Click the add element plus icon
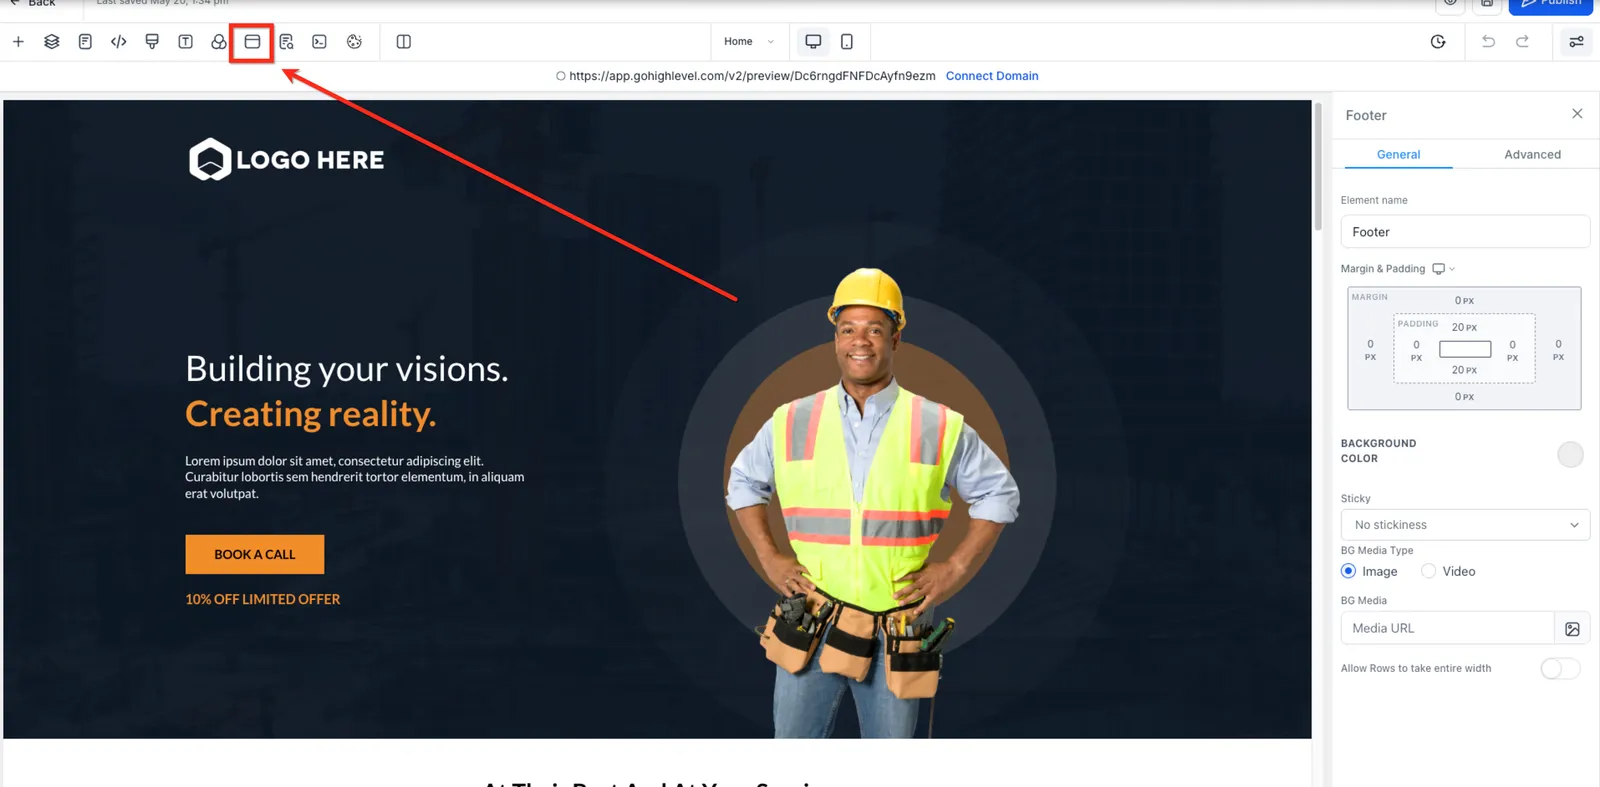The width and height of the screenshot is (1600, 787). tap(18, 41)
